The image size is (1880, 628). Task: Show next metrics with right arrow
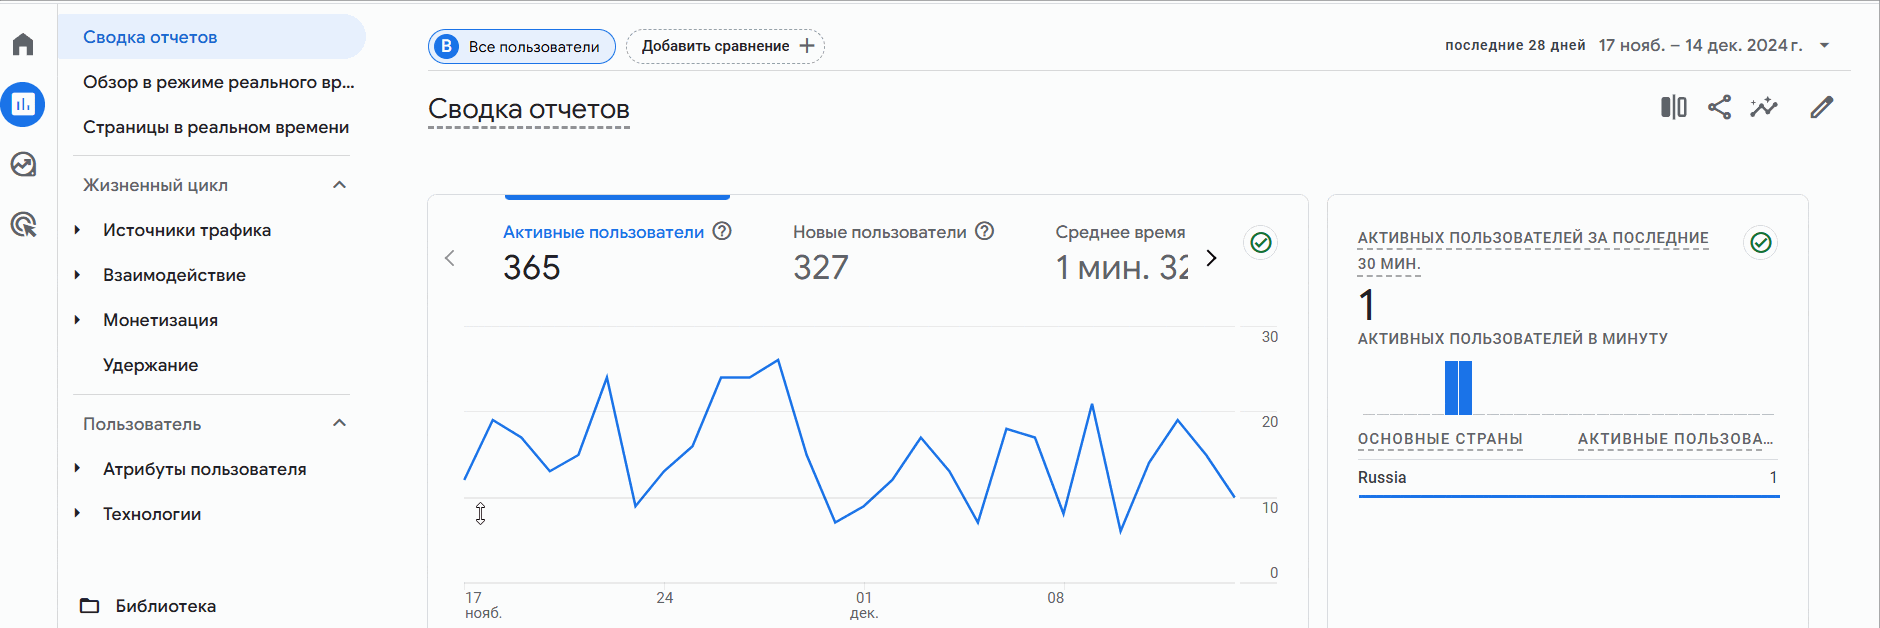pos(1211,258)
